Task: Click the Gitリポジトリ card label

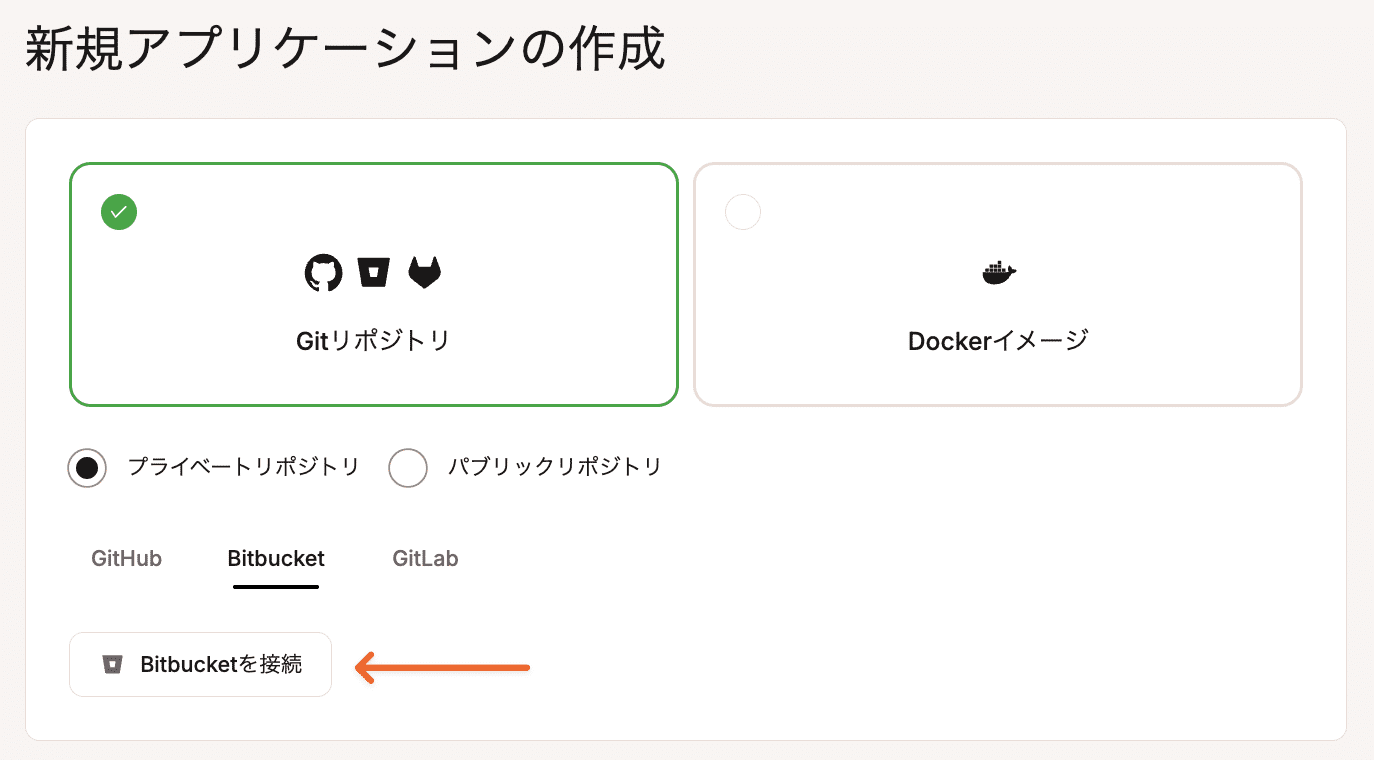Action: [x=373, y=341]
